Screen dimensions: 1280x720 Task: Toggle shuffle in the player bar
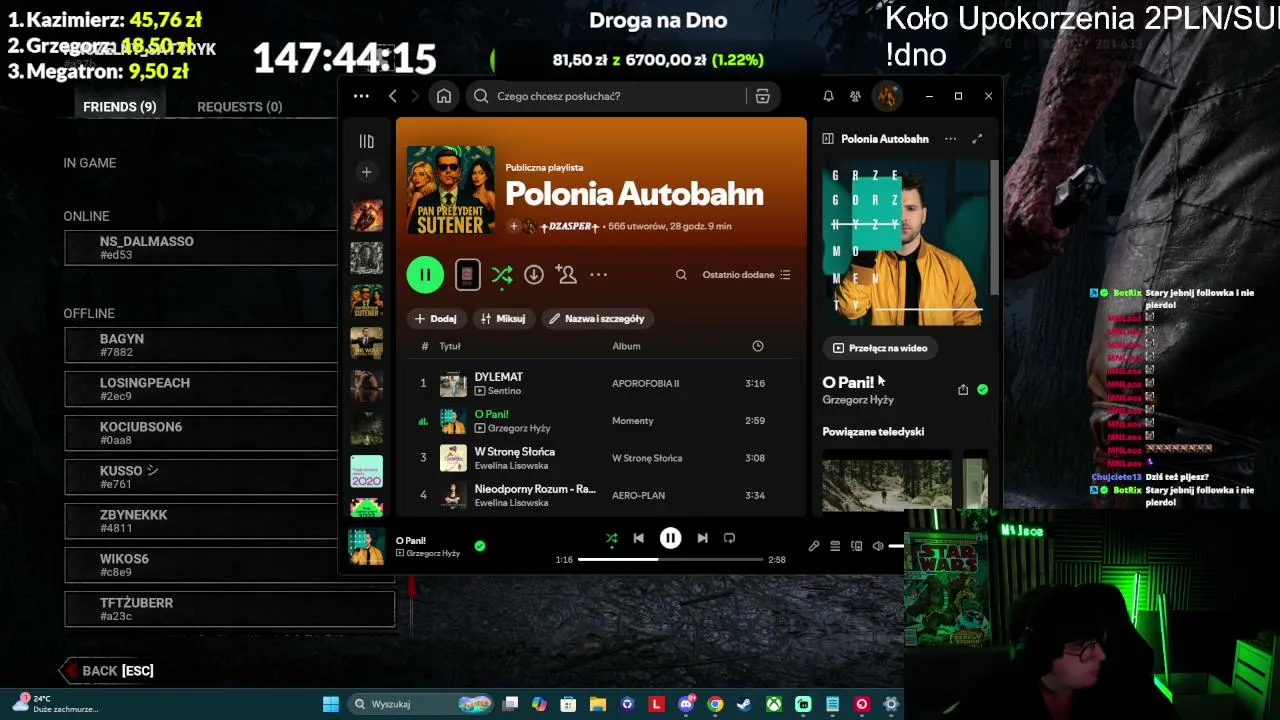click(x=611, y=538)
